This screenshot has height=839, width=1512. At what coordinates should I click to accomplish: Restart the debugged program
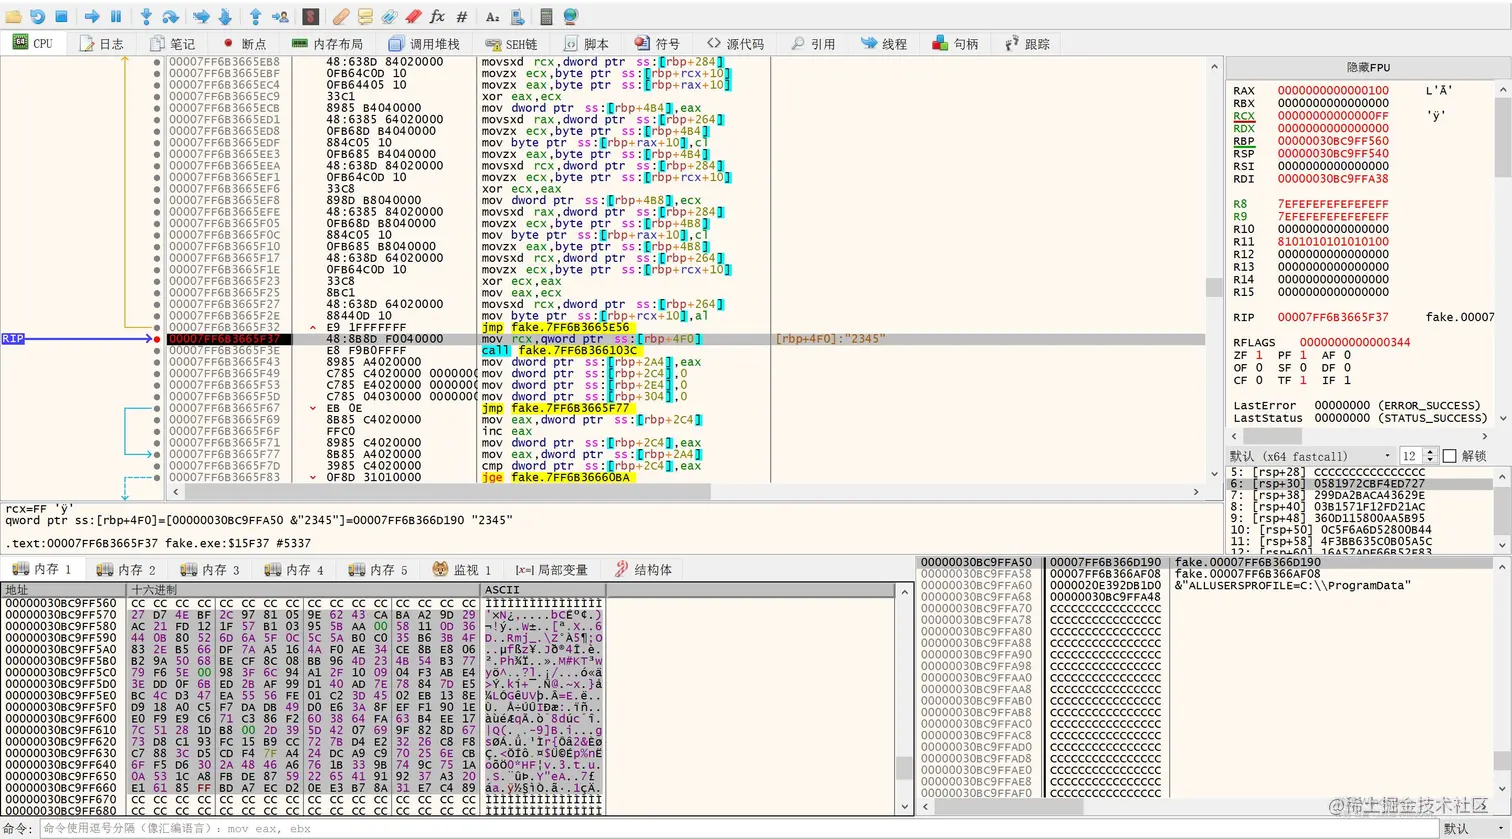[38, 17]
